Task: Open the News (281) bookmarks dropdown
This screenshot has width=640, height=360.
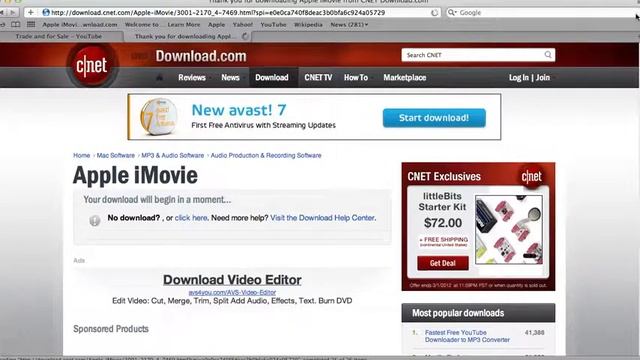Action: (349, 24)
